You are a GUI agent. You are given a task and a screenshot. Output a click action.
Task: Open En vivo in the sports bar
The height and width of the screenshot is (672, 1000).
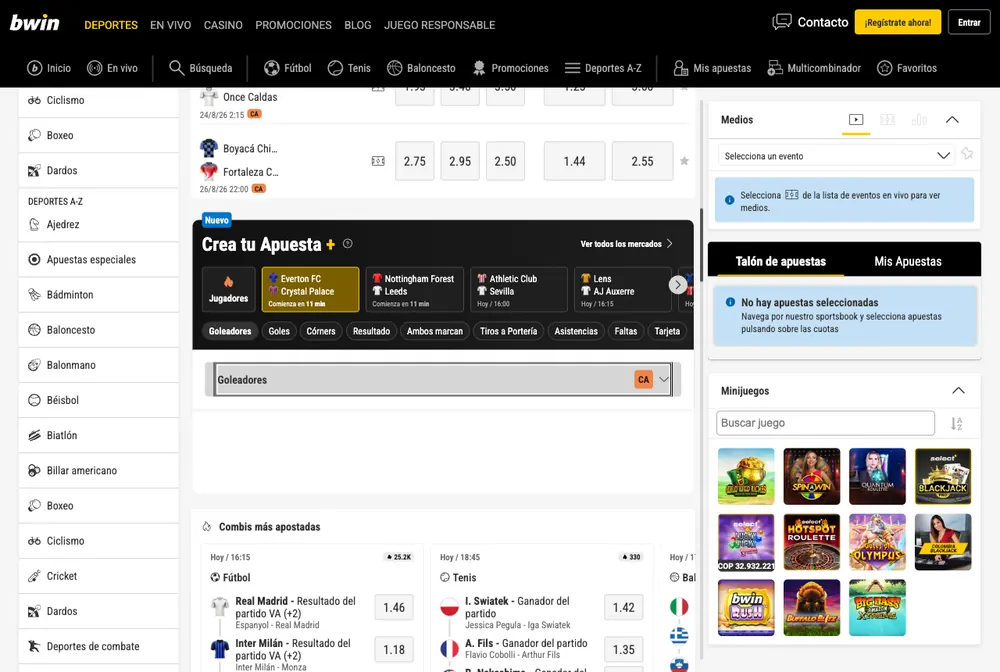click(x=112, y=68)
